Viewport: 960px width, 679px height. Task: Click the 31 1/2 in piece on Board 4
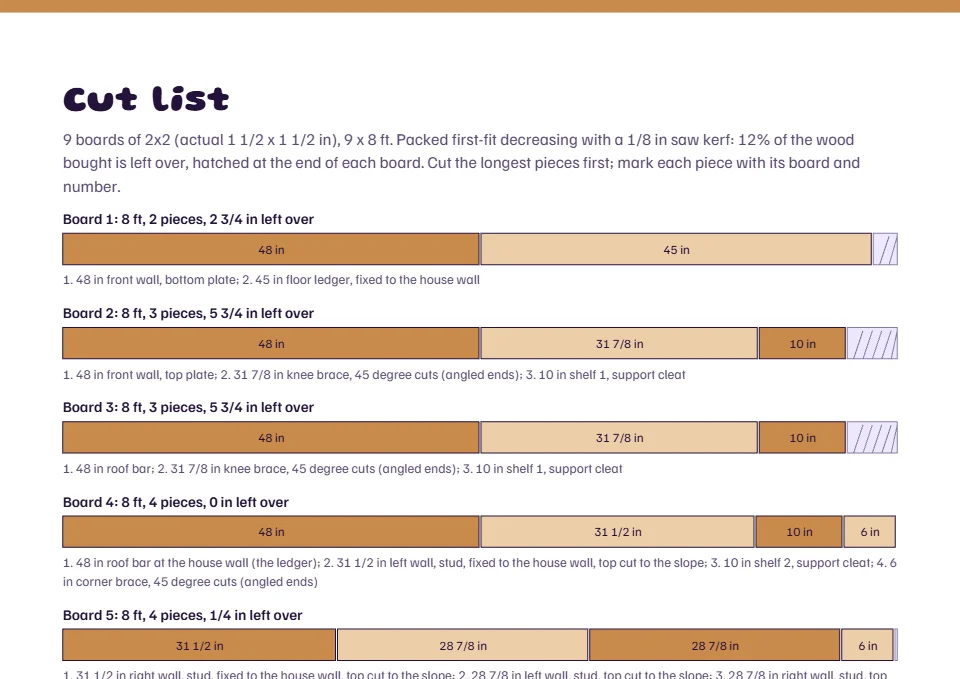tap(618, 532)
